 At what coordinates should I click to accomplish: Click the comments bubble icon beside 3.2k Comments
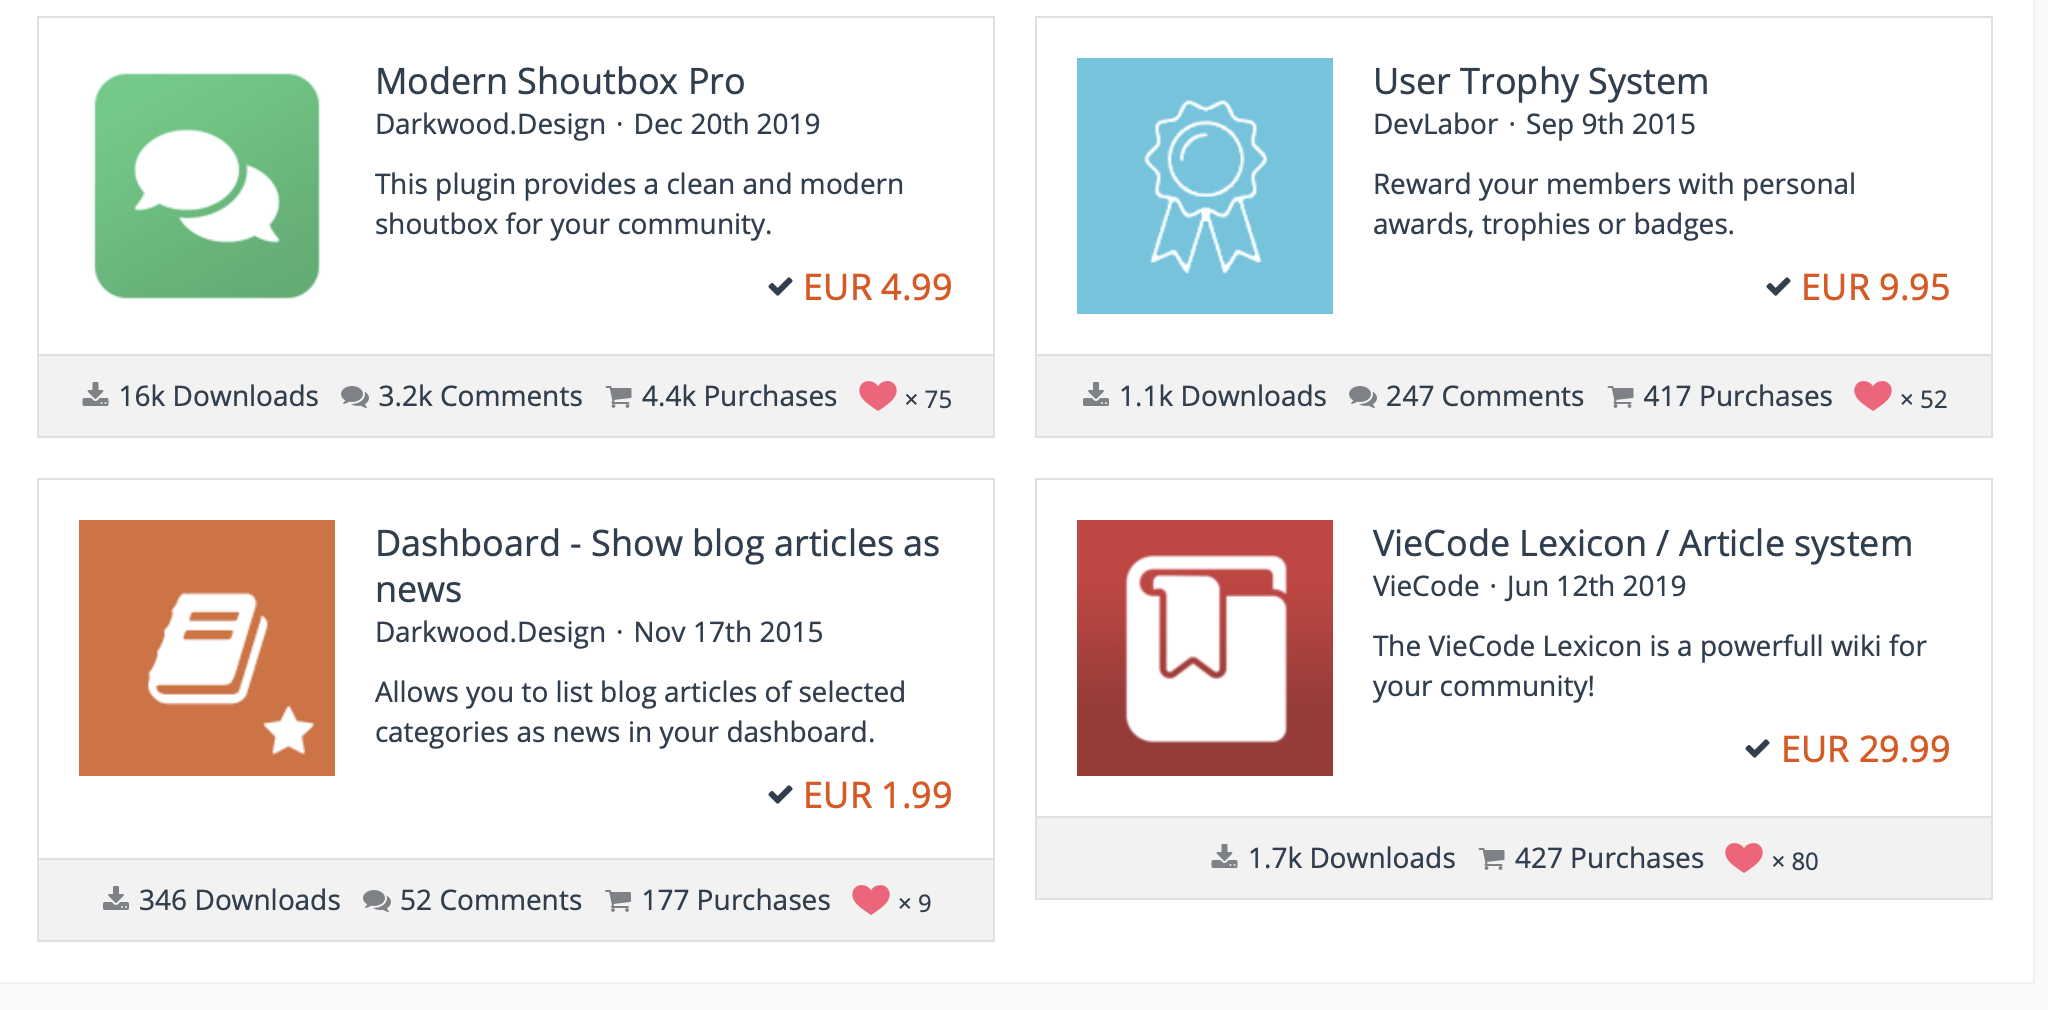point(355,397)
